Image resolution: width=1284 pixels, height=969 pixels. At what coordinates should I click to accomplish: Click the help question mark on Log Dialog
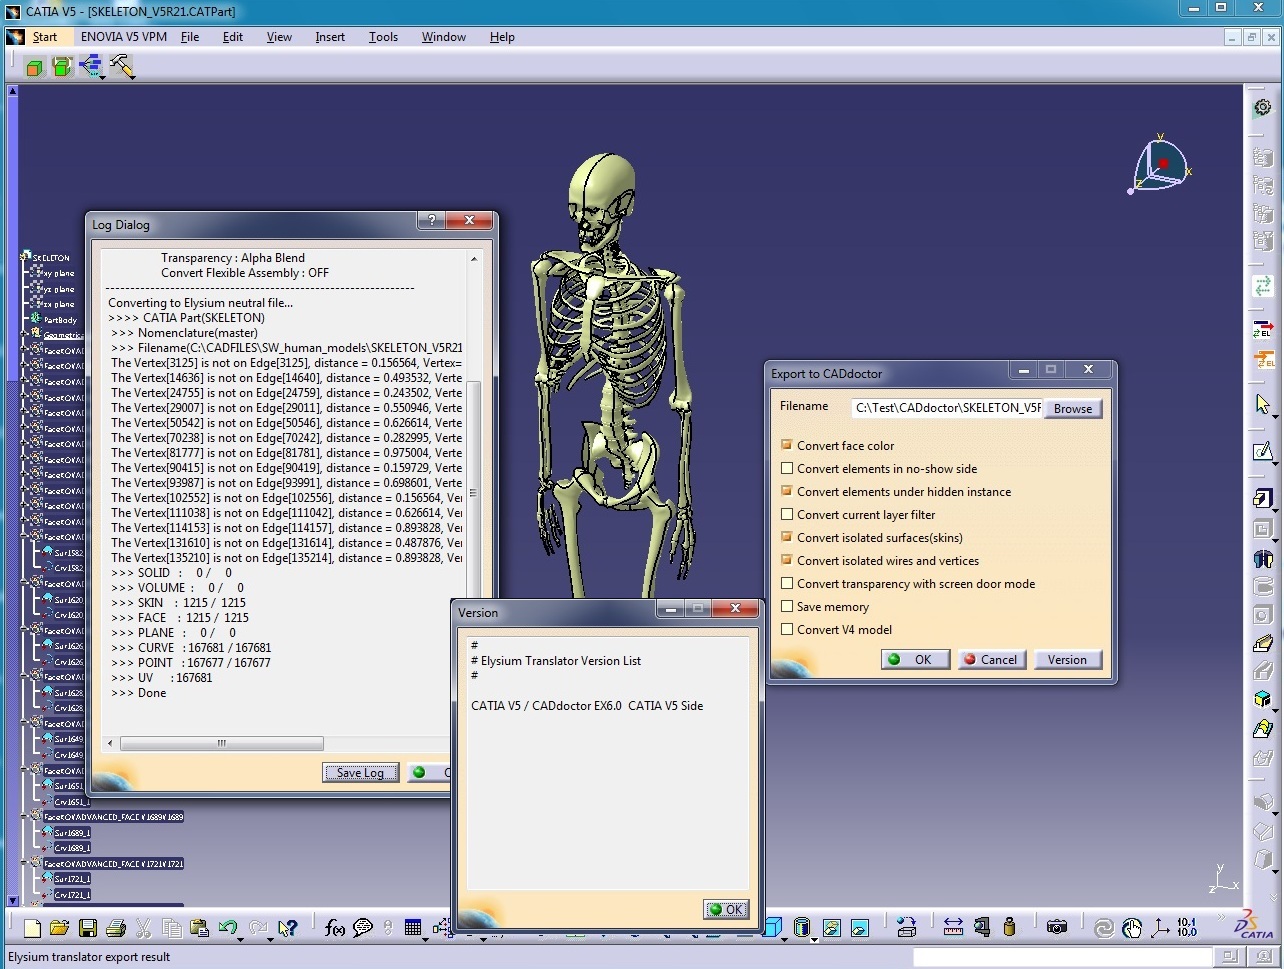click(431, 220)
